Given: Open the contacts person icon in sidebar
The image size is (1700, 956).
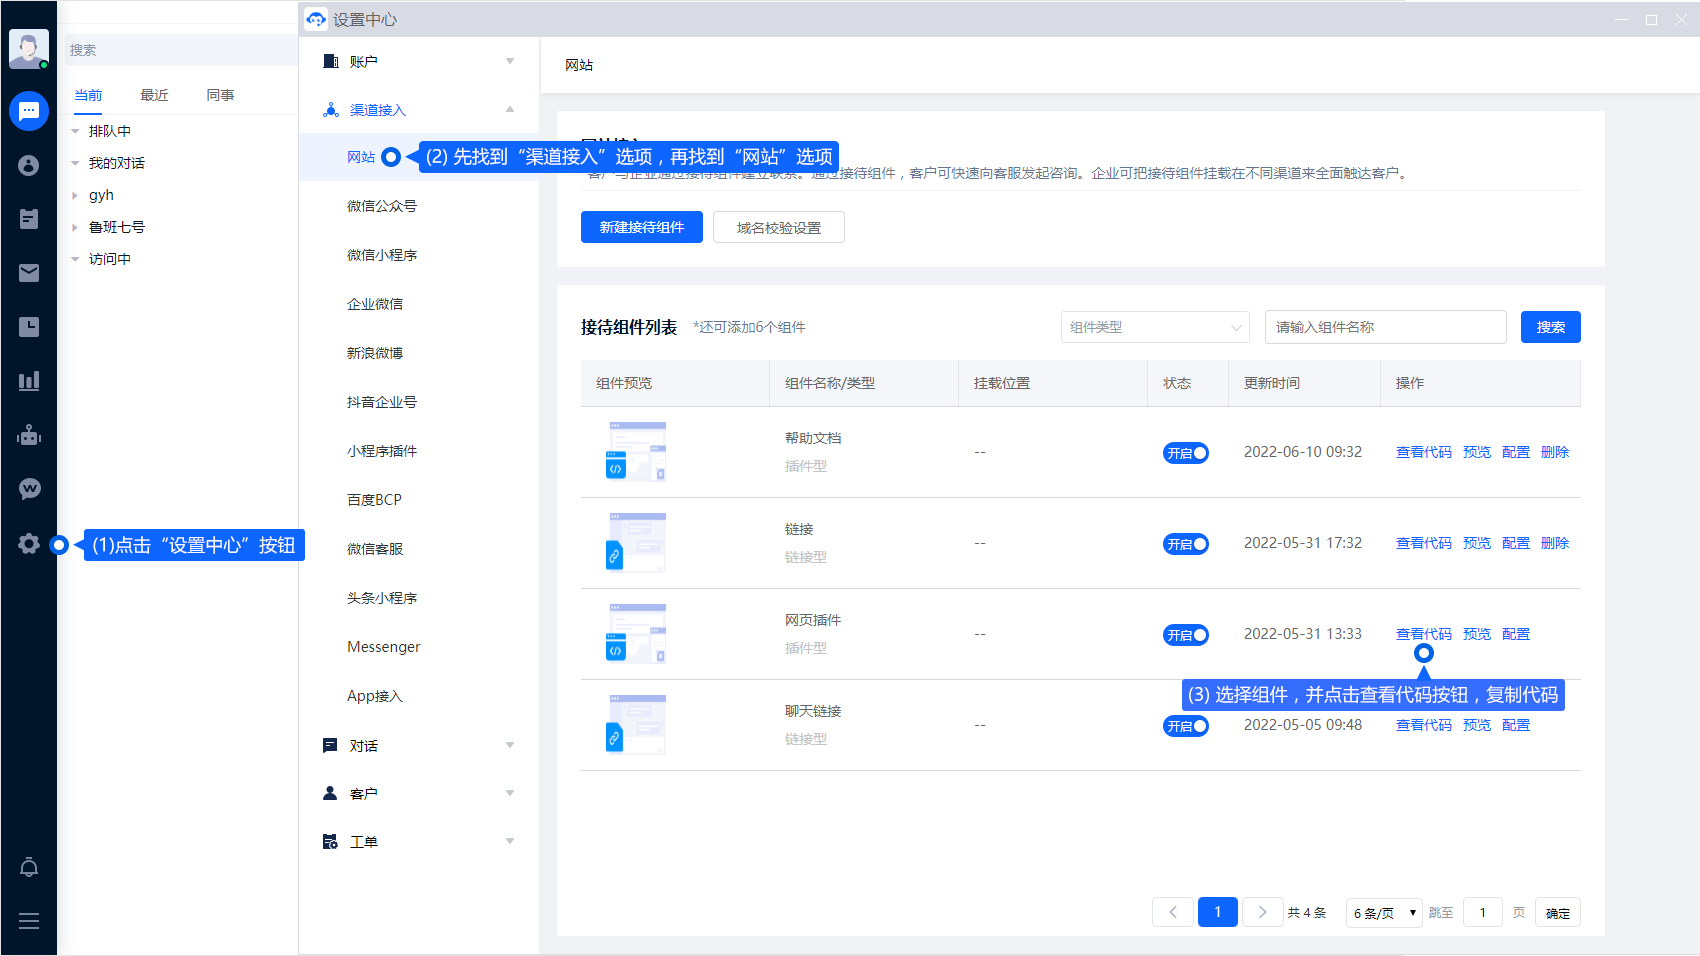Looking at the screenshot, I should 29,165.
